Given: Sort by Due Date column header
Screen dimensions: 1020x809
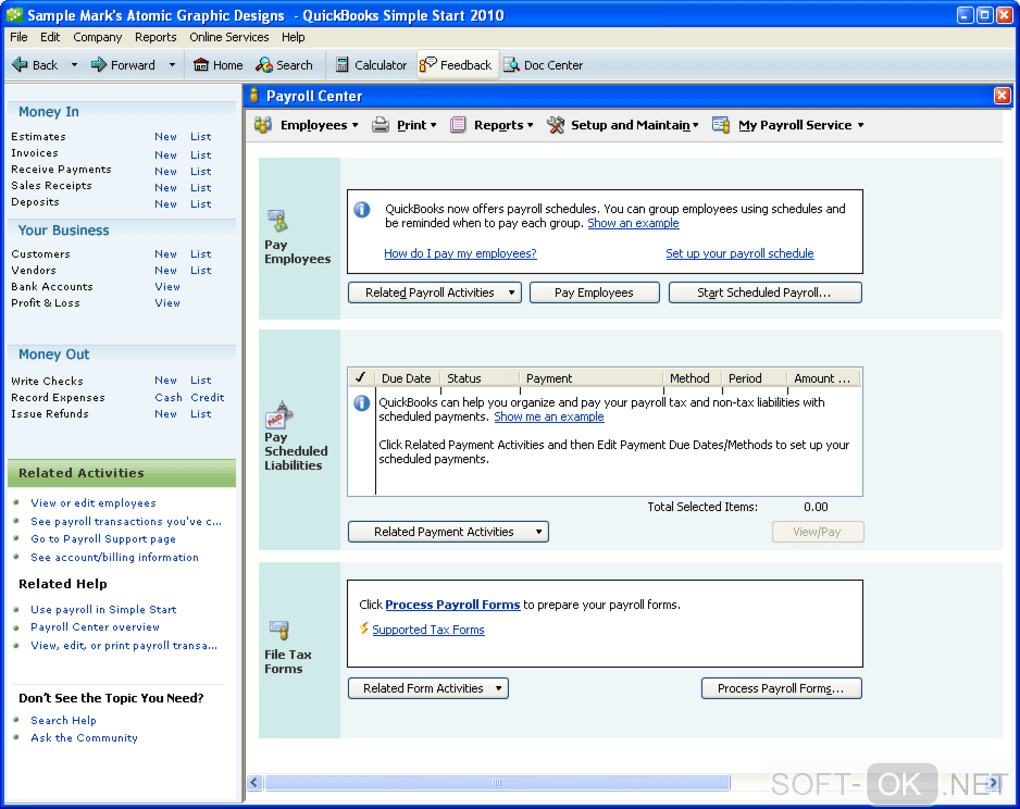Looking at the screenshot, I should (407, 378).
